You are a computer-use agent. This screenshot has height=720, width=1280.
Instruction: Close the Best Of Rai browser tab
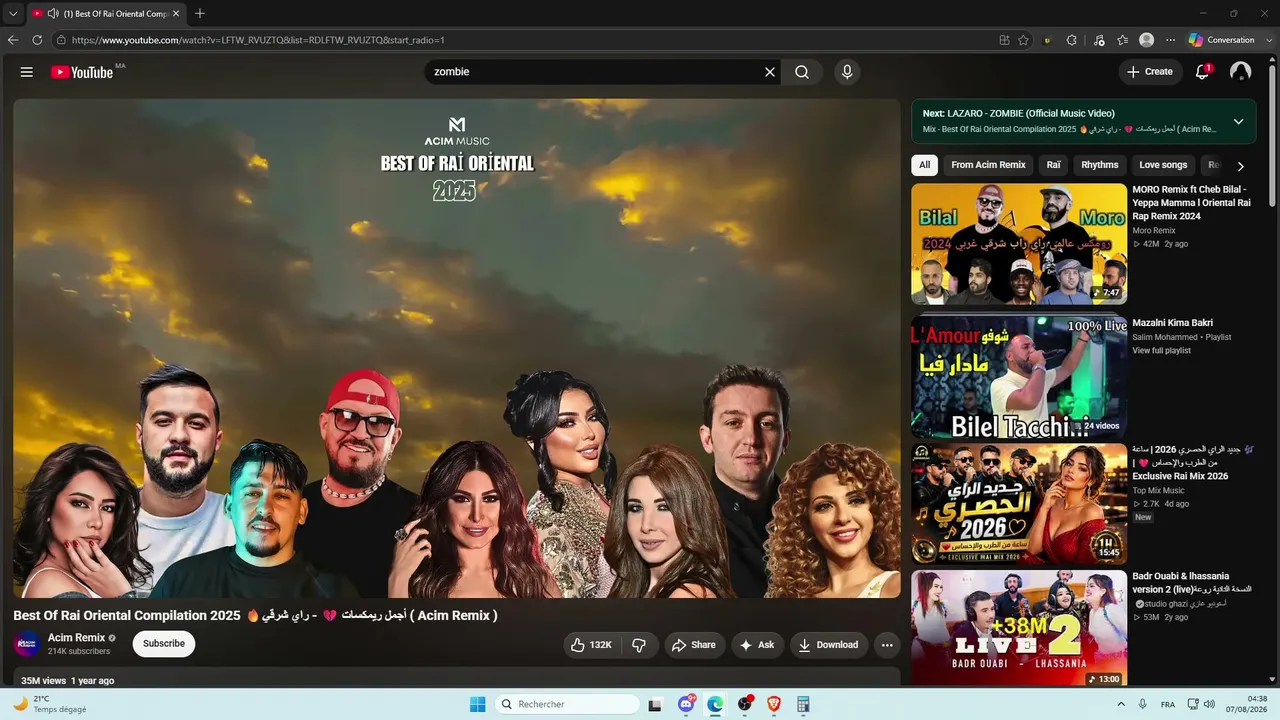pos(176,14)
